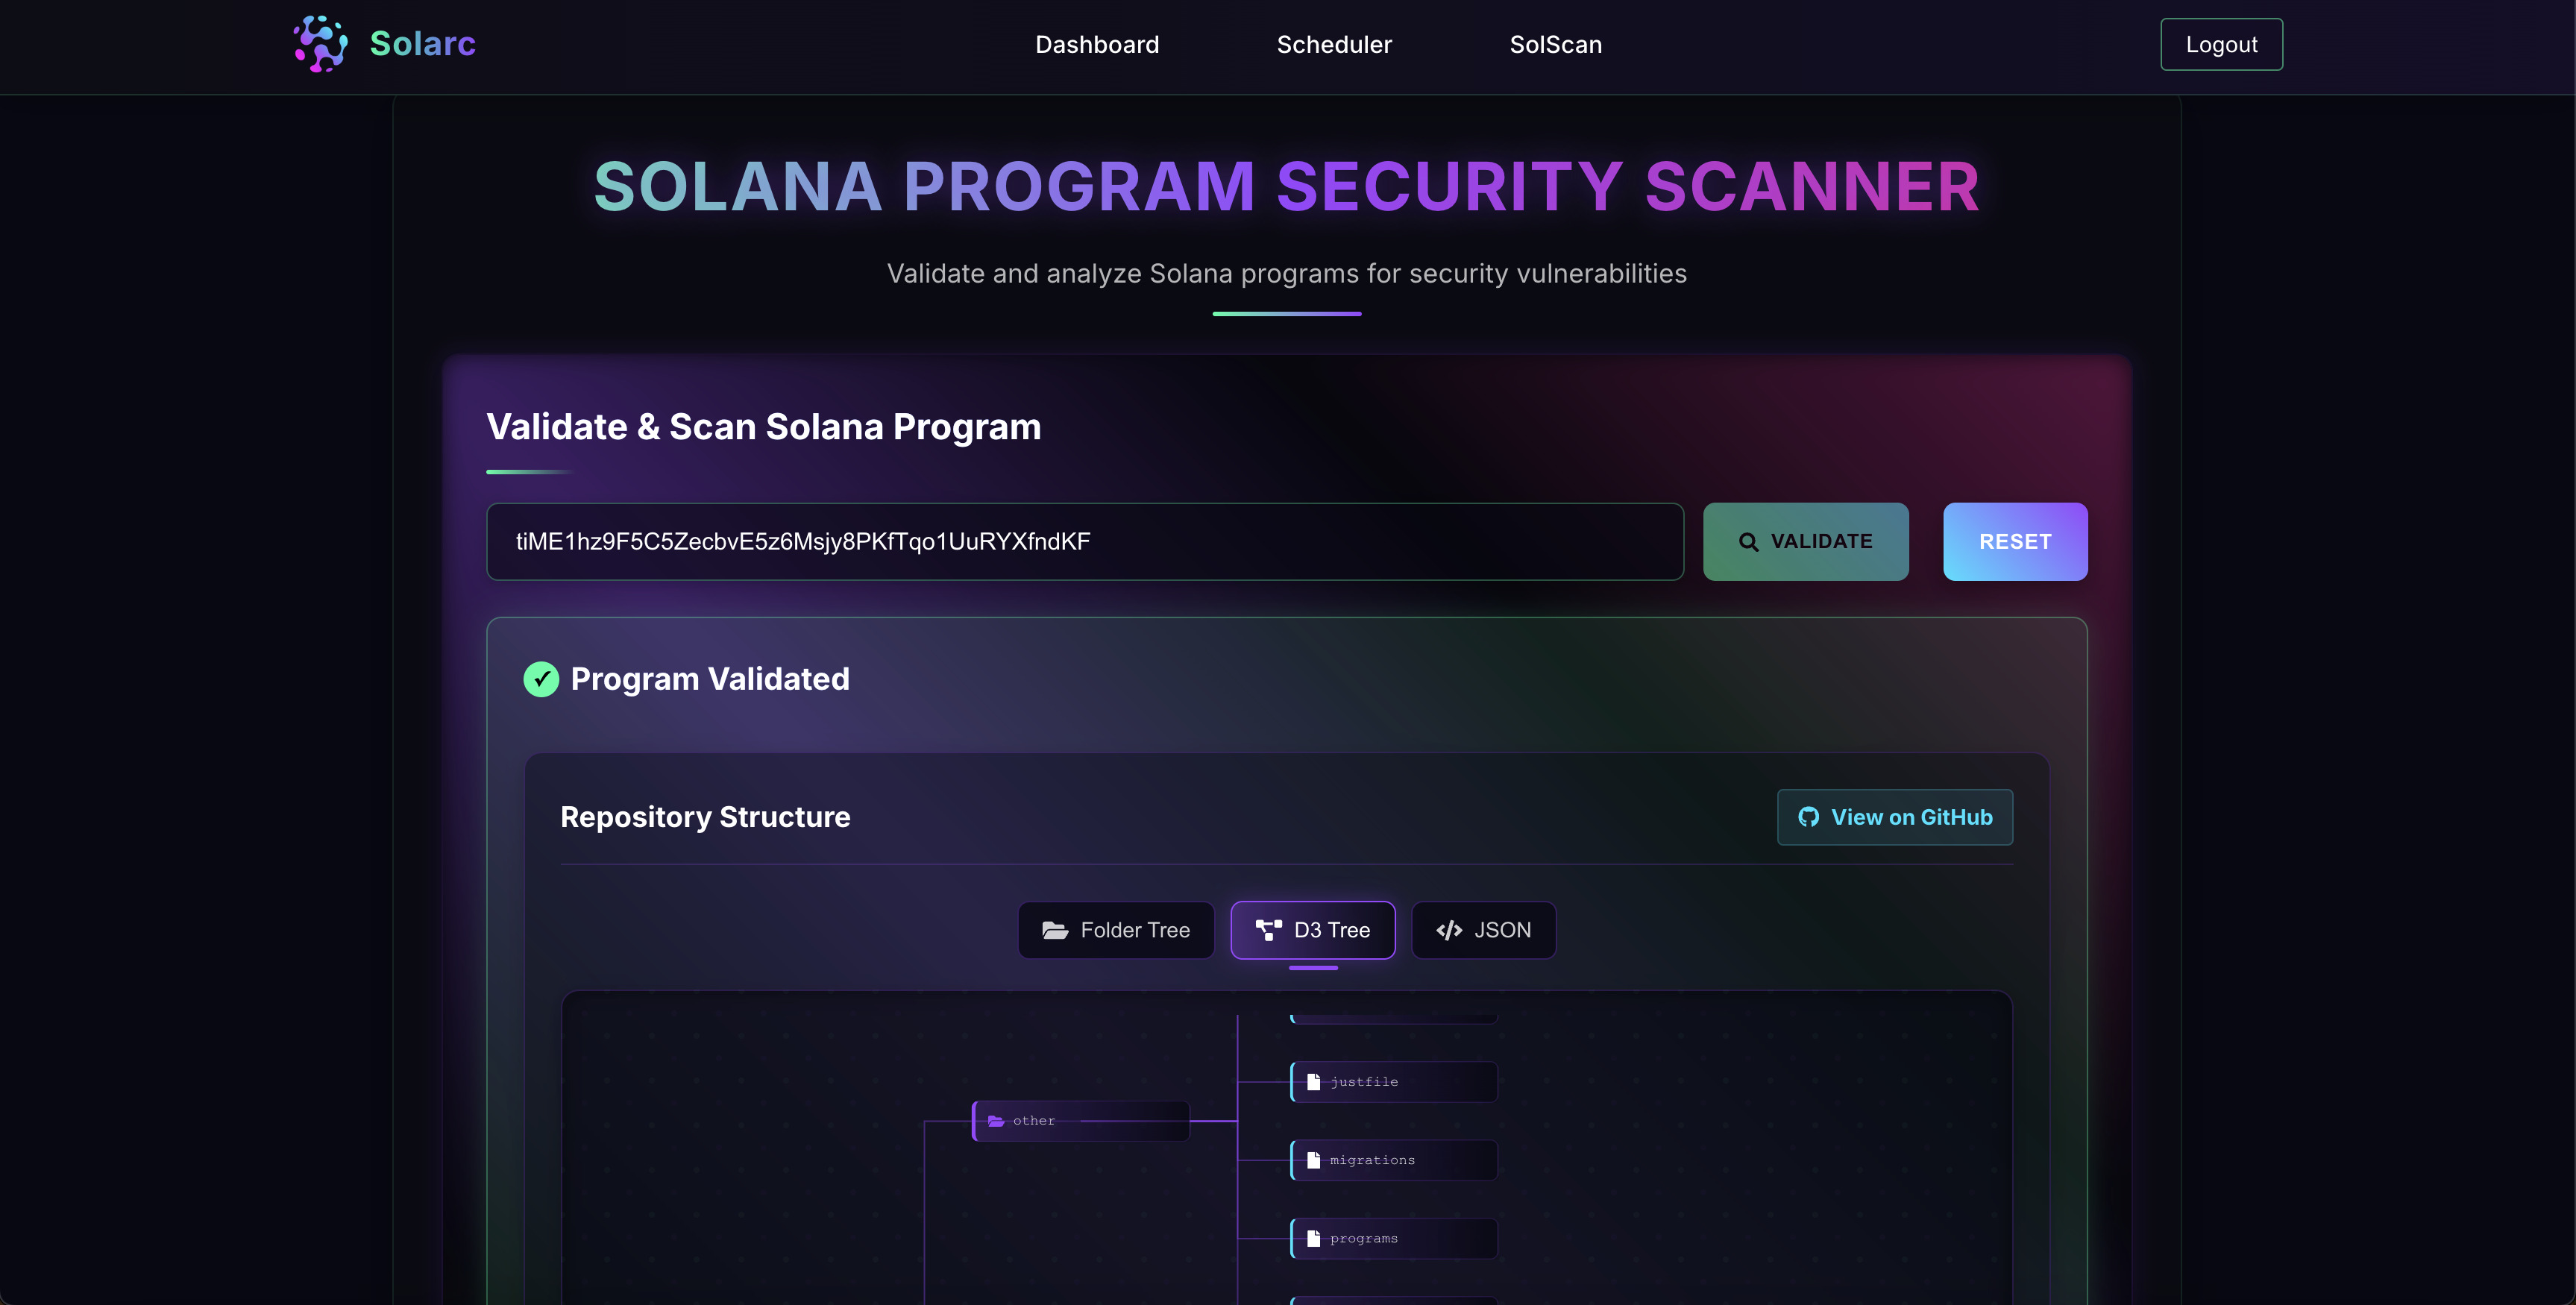This screenshot has height=1305, width=2576.
Task: Click the magnifier icon in the Validate button
Action: click(1748, 542)
